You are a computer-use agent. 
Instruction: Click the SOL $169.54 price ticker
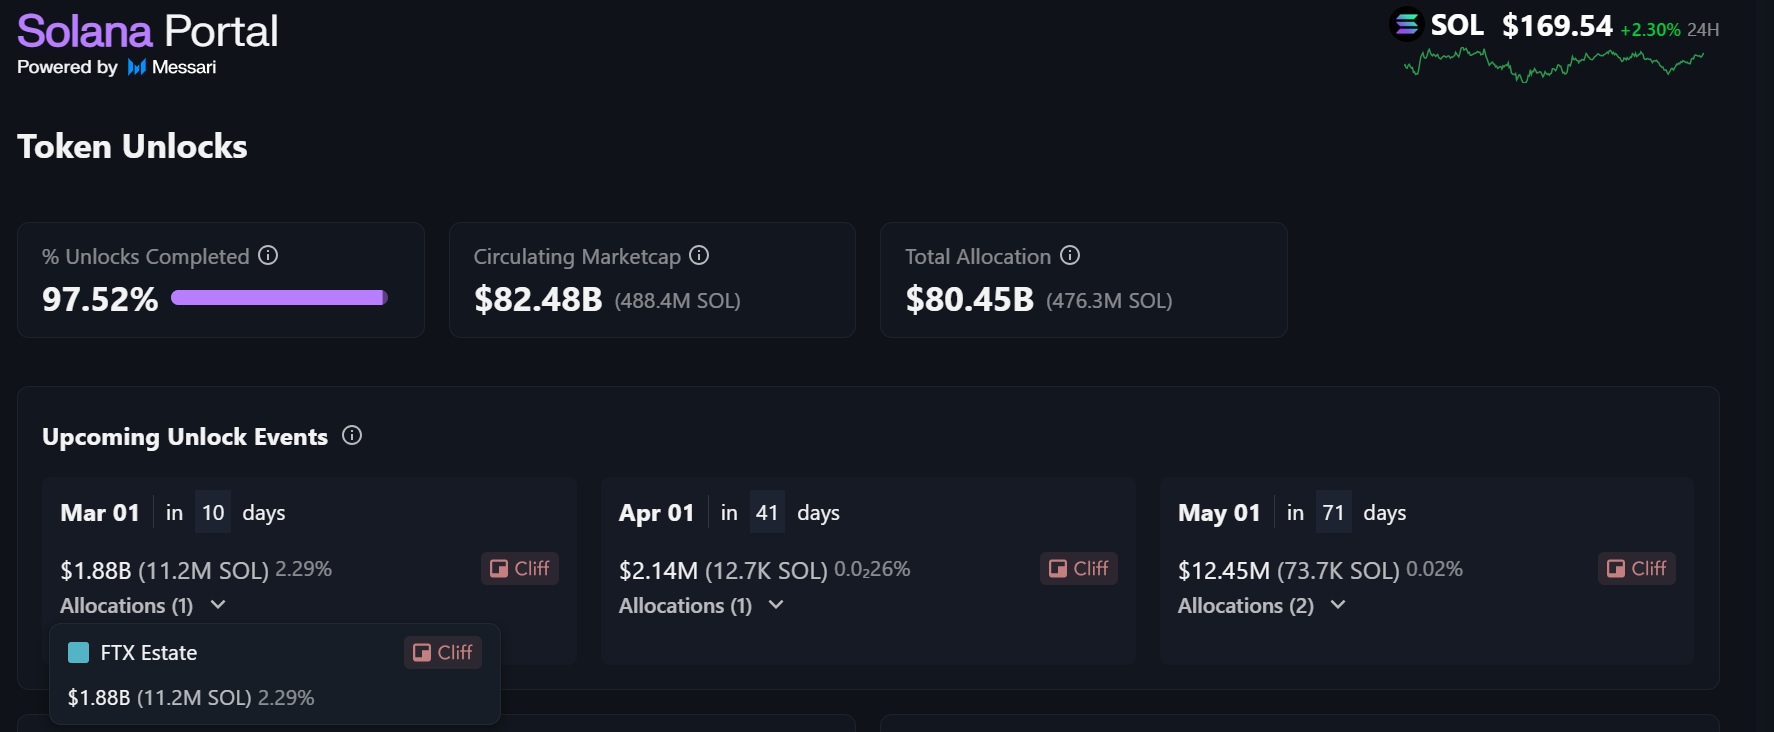point(1557,25)
